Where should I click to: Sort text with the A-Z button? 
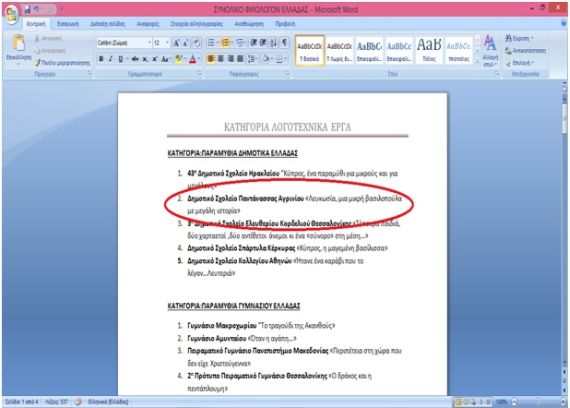pyautogui.click(x=274, y=43)
